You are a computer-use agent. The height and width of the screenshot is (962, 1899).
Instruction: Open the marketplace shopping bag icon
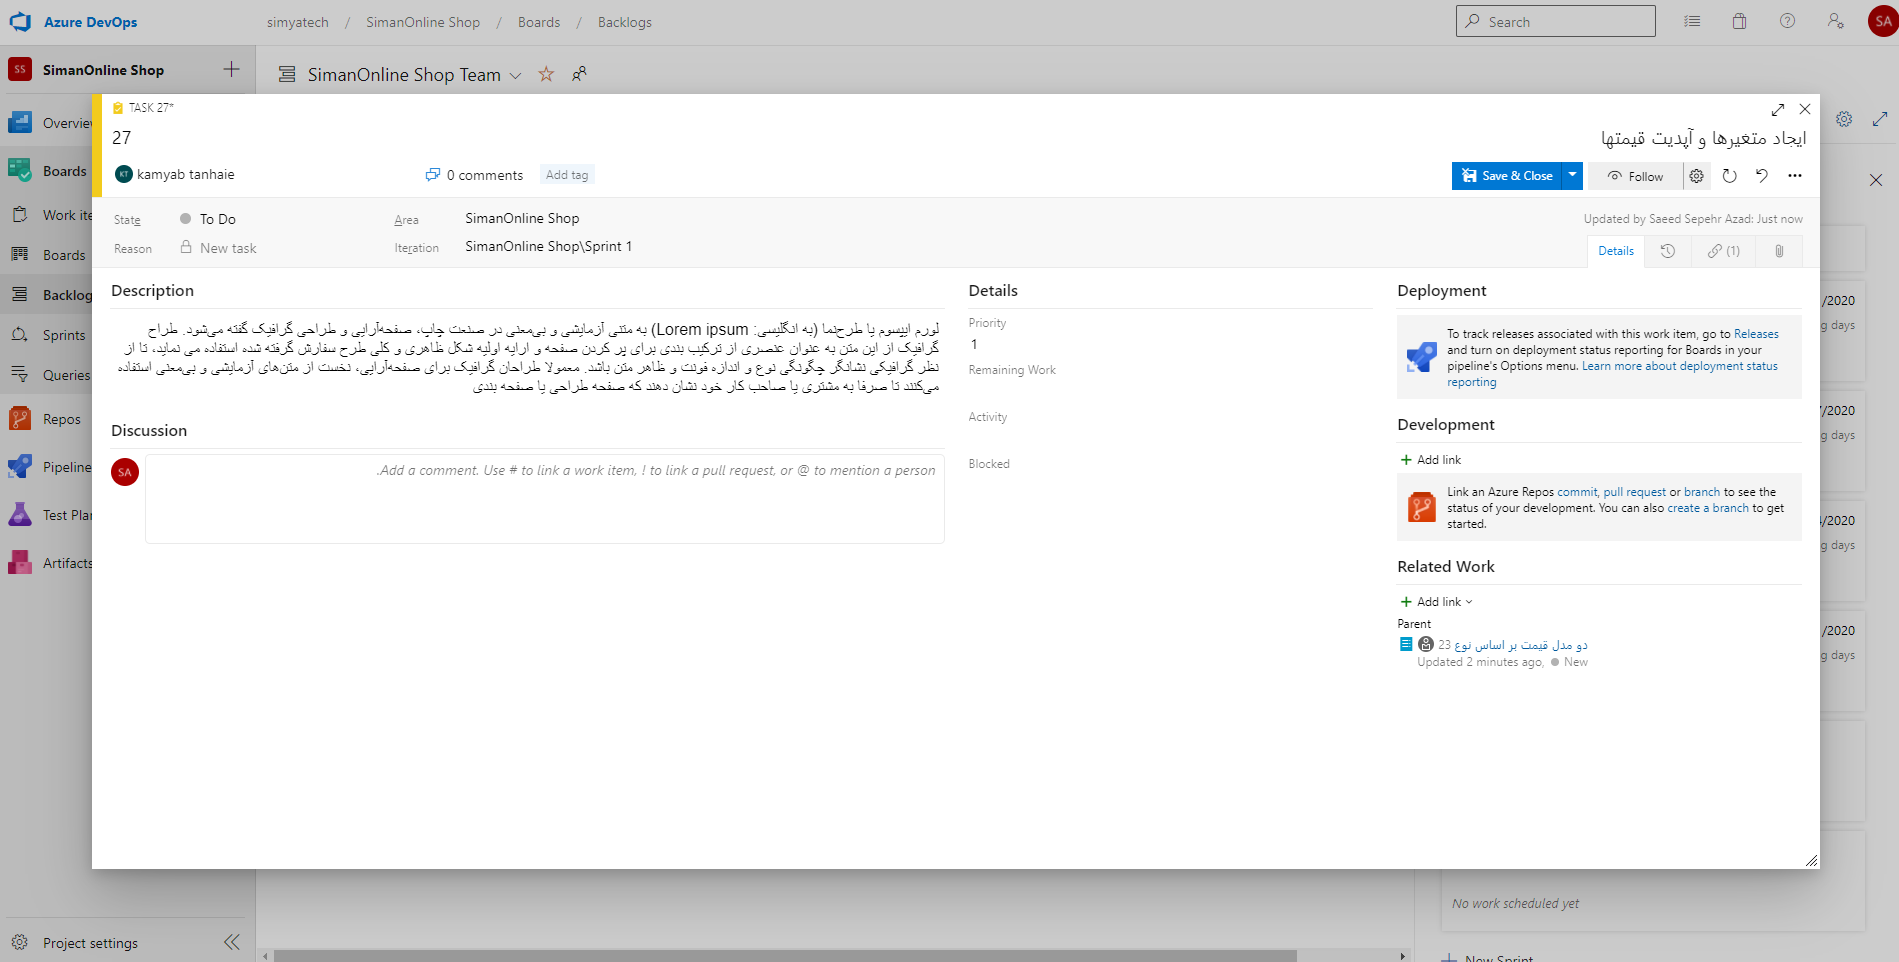pyautogui.click(x=1739, y=21)
